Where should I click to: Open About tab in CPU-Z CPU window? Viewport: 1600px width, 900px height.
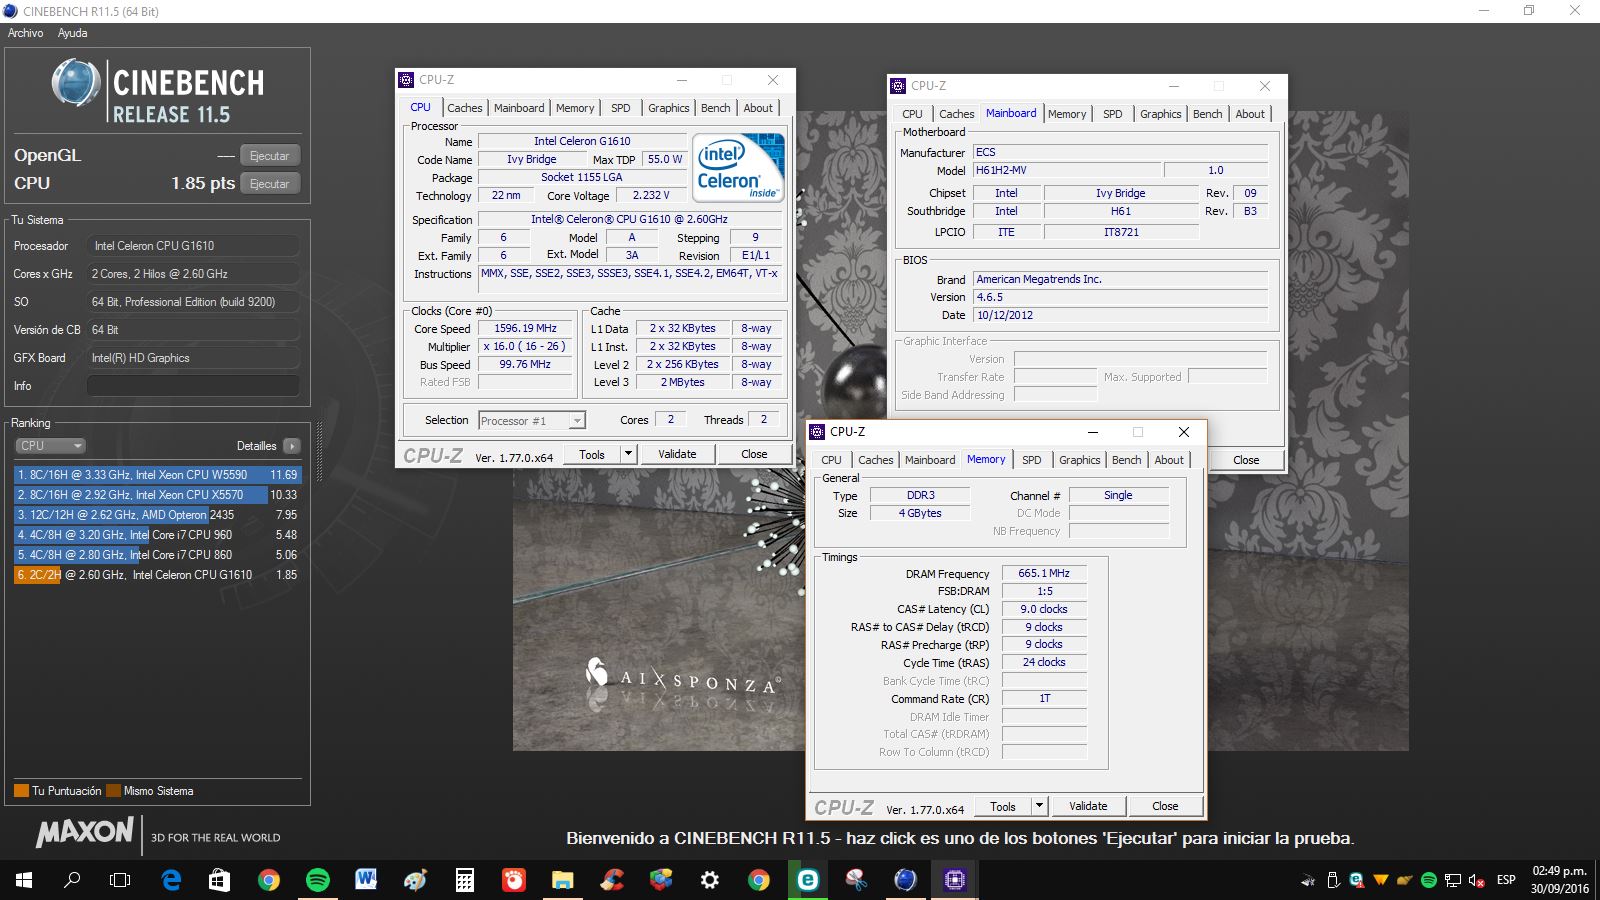(758, 108)
